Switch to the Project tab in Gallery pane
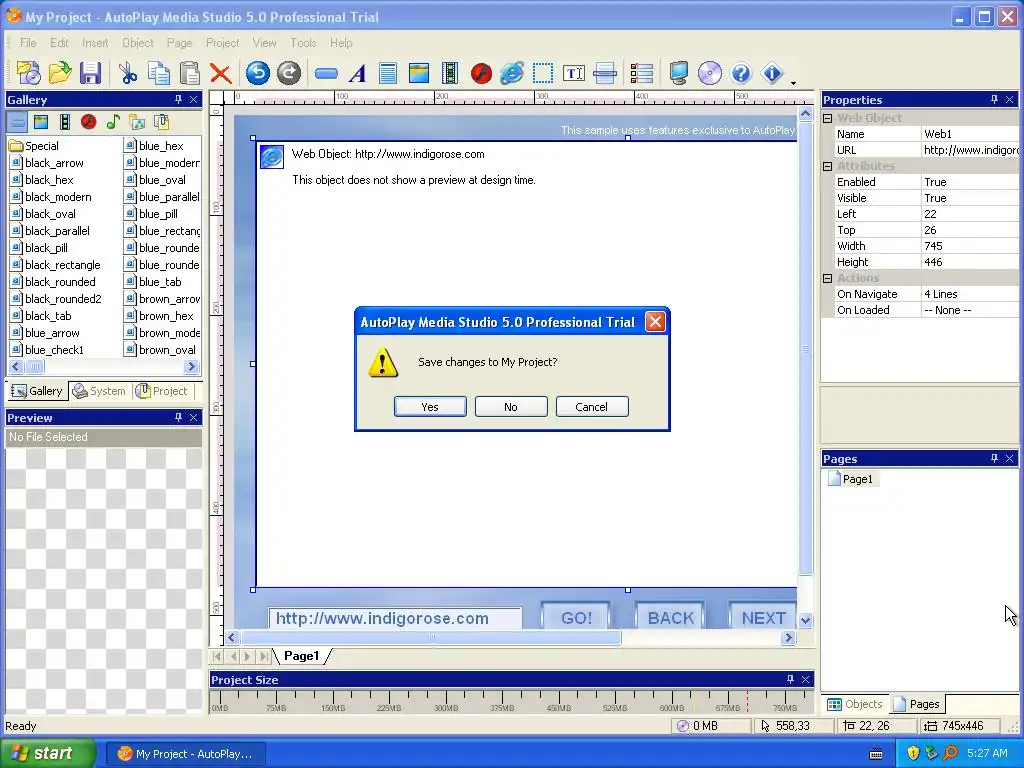 161,391
